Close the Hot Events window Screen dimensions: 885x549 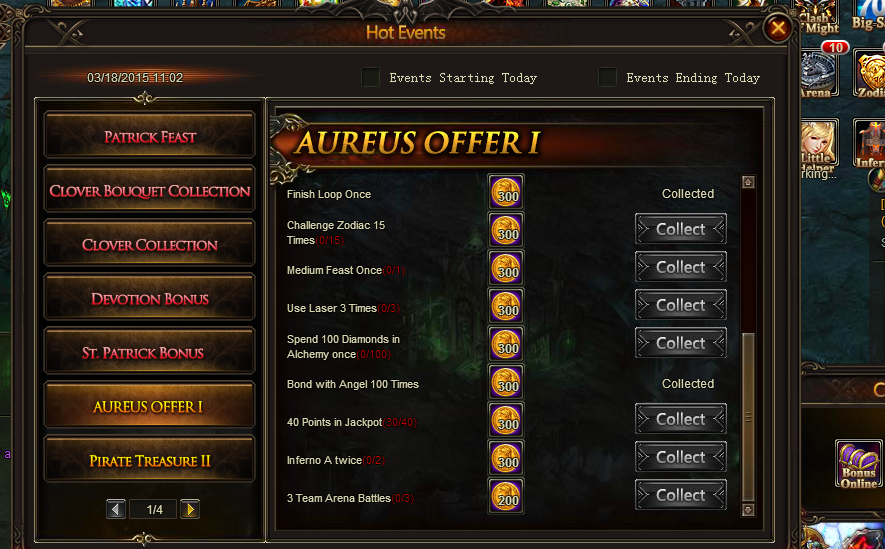click(778, 28)
